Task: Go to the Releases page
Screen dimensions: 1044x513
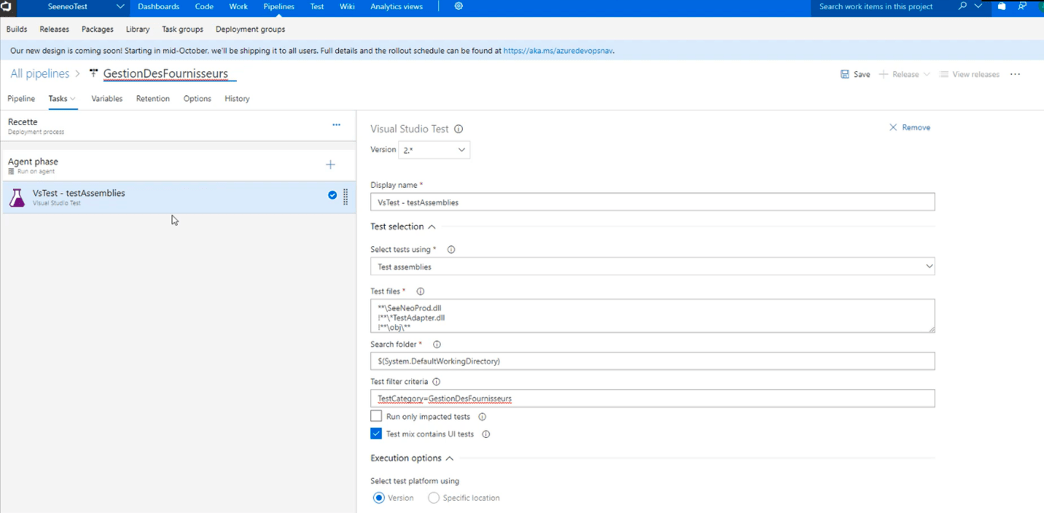Action: (x=54, y=29)
